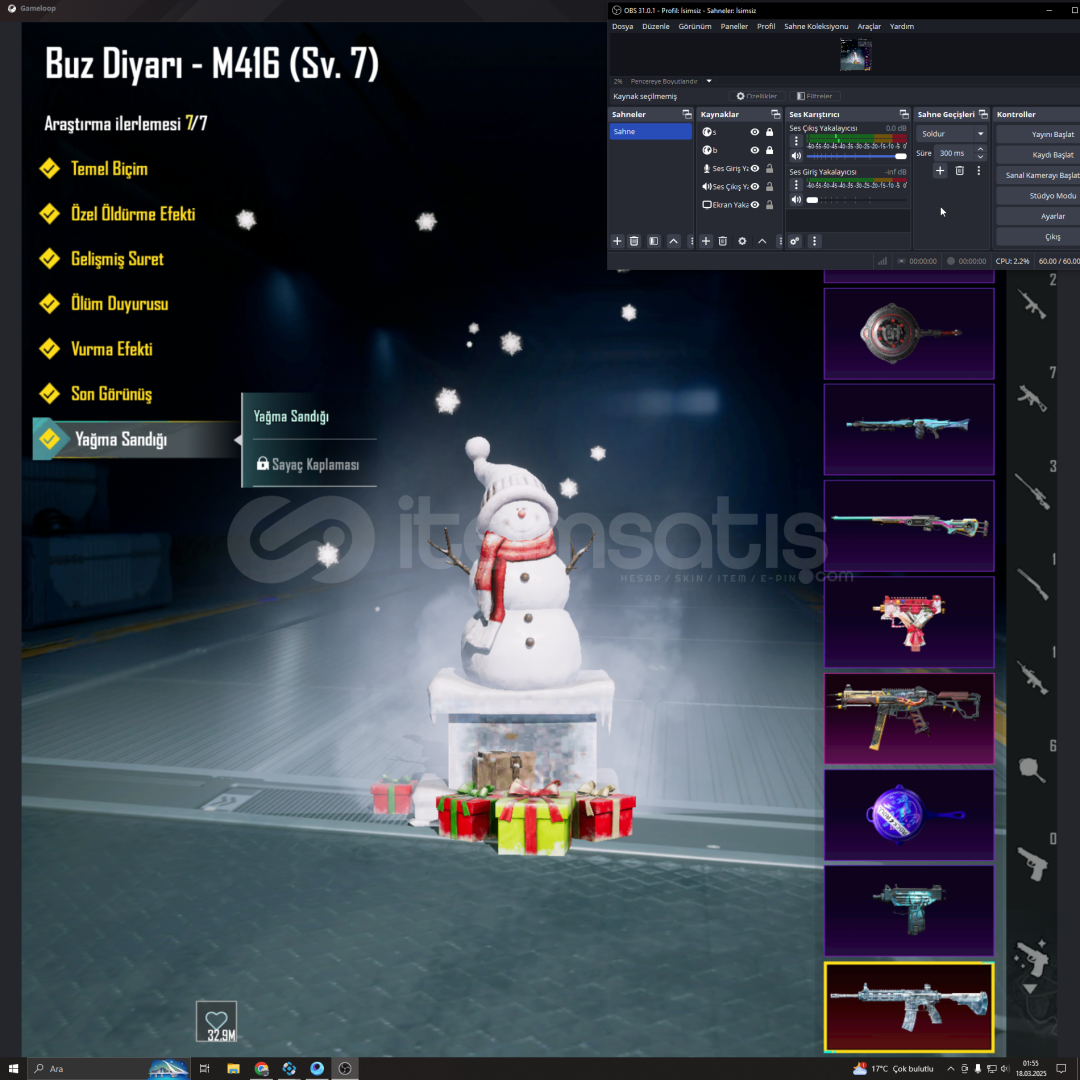Select the red pan skin thumbnail
Viewport: 1080px width, 1080px height.
(908, 333)
